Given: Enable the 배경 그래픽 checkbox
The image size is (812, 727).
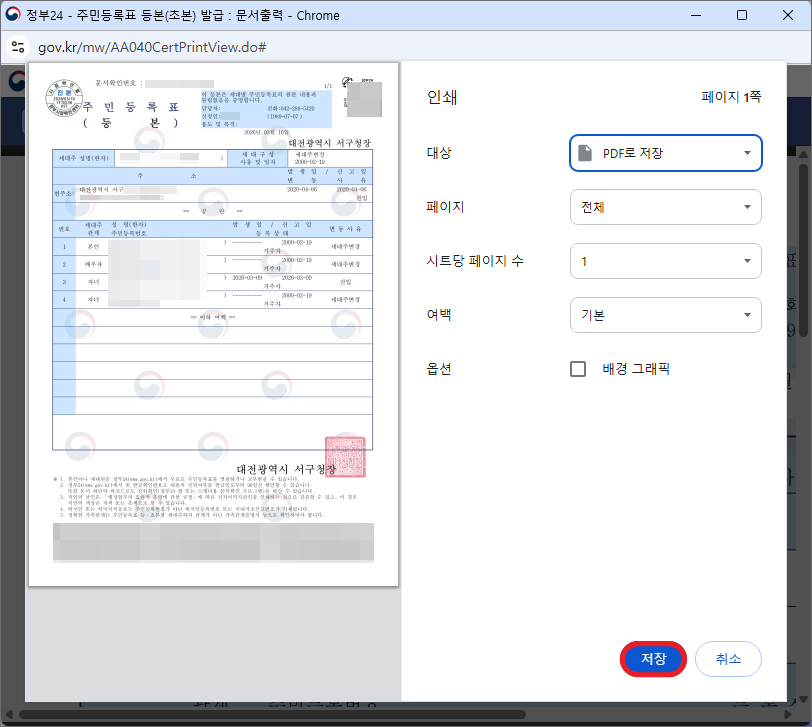Looking at the screenshot, I should pyautogui.click(x=578, y=369).
